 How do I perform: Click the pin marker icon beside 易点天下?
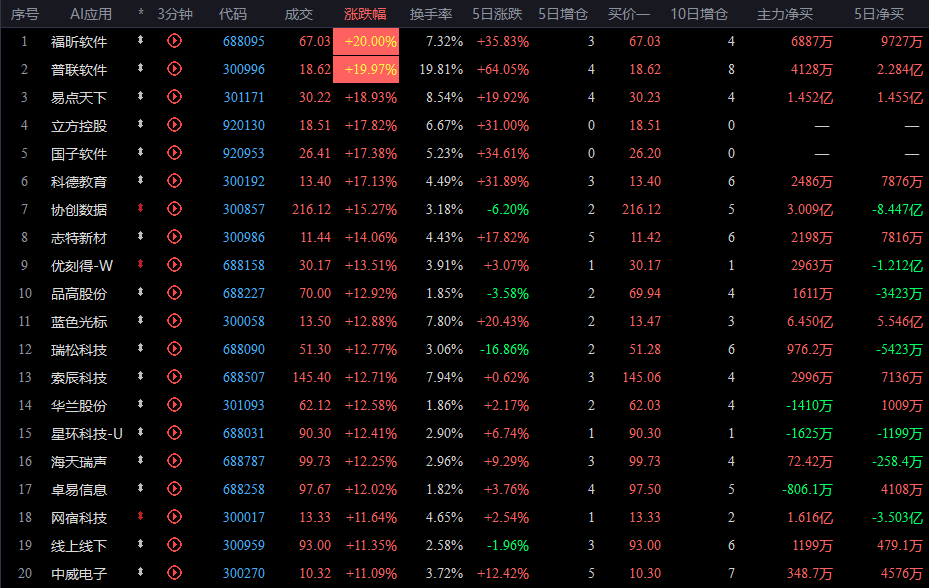[140, 96]
